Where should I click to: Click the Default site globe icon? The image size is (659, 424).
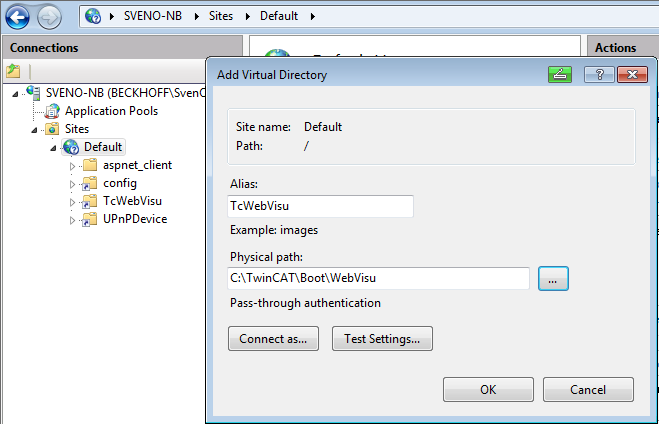[71, 147]
